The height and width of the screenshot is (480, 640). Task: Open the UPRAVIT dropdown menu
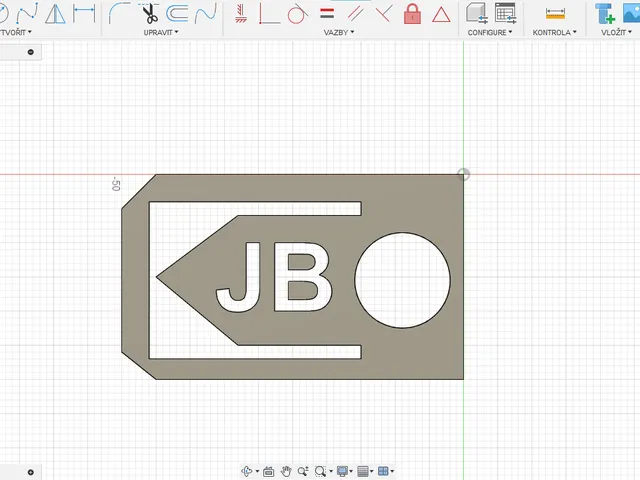coord(161,32)
